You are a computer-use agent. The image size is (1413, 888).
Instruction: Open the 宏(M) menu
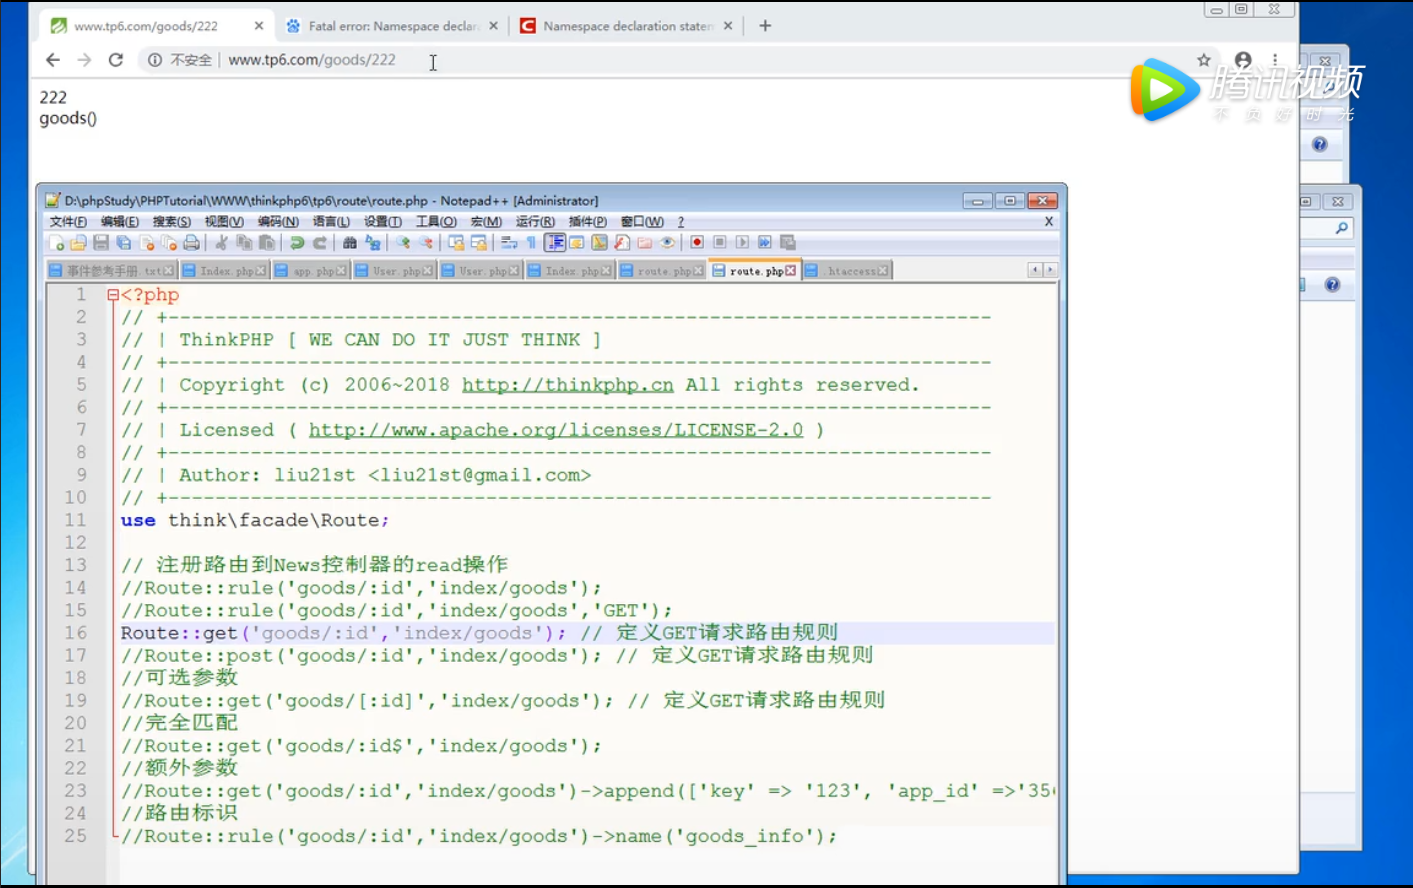(486, 222)
